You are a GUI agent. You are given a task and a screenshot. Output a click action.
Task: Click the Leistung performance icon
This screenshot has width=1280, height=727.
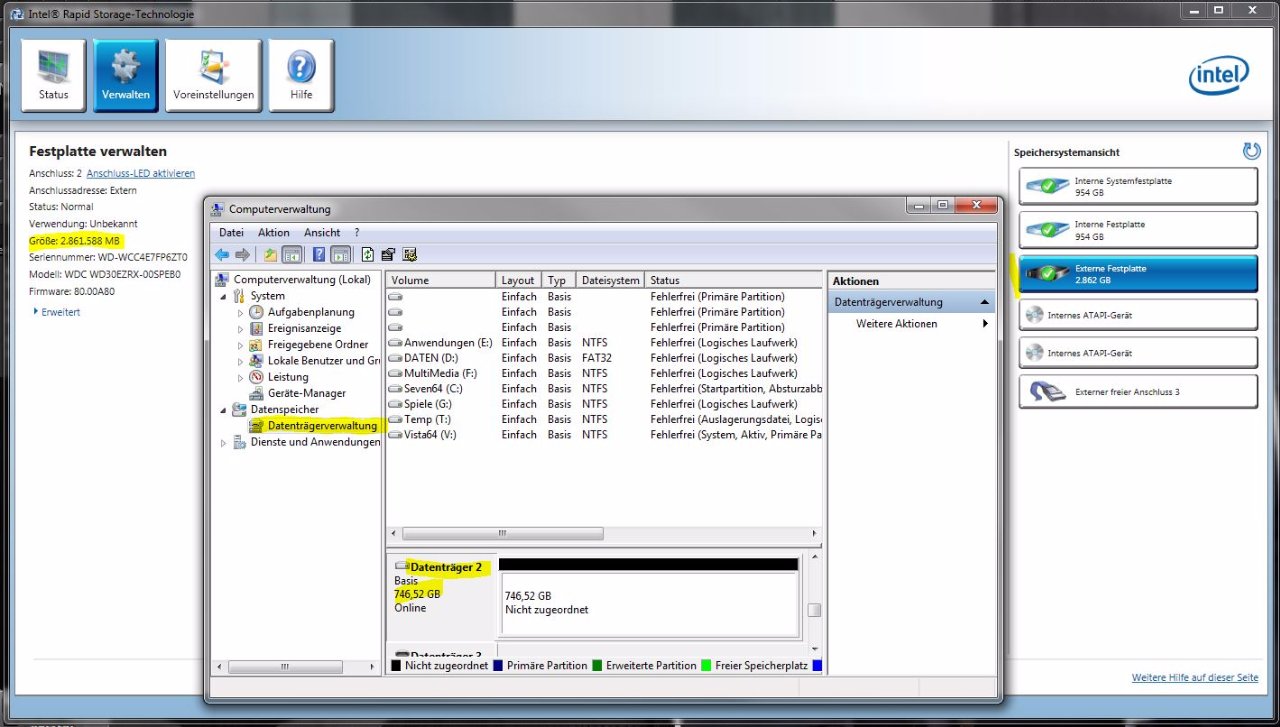pyautogui.click(x=257, y=377)
